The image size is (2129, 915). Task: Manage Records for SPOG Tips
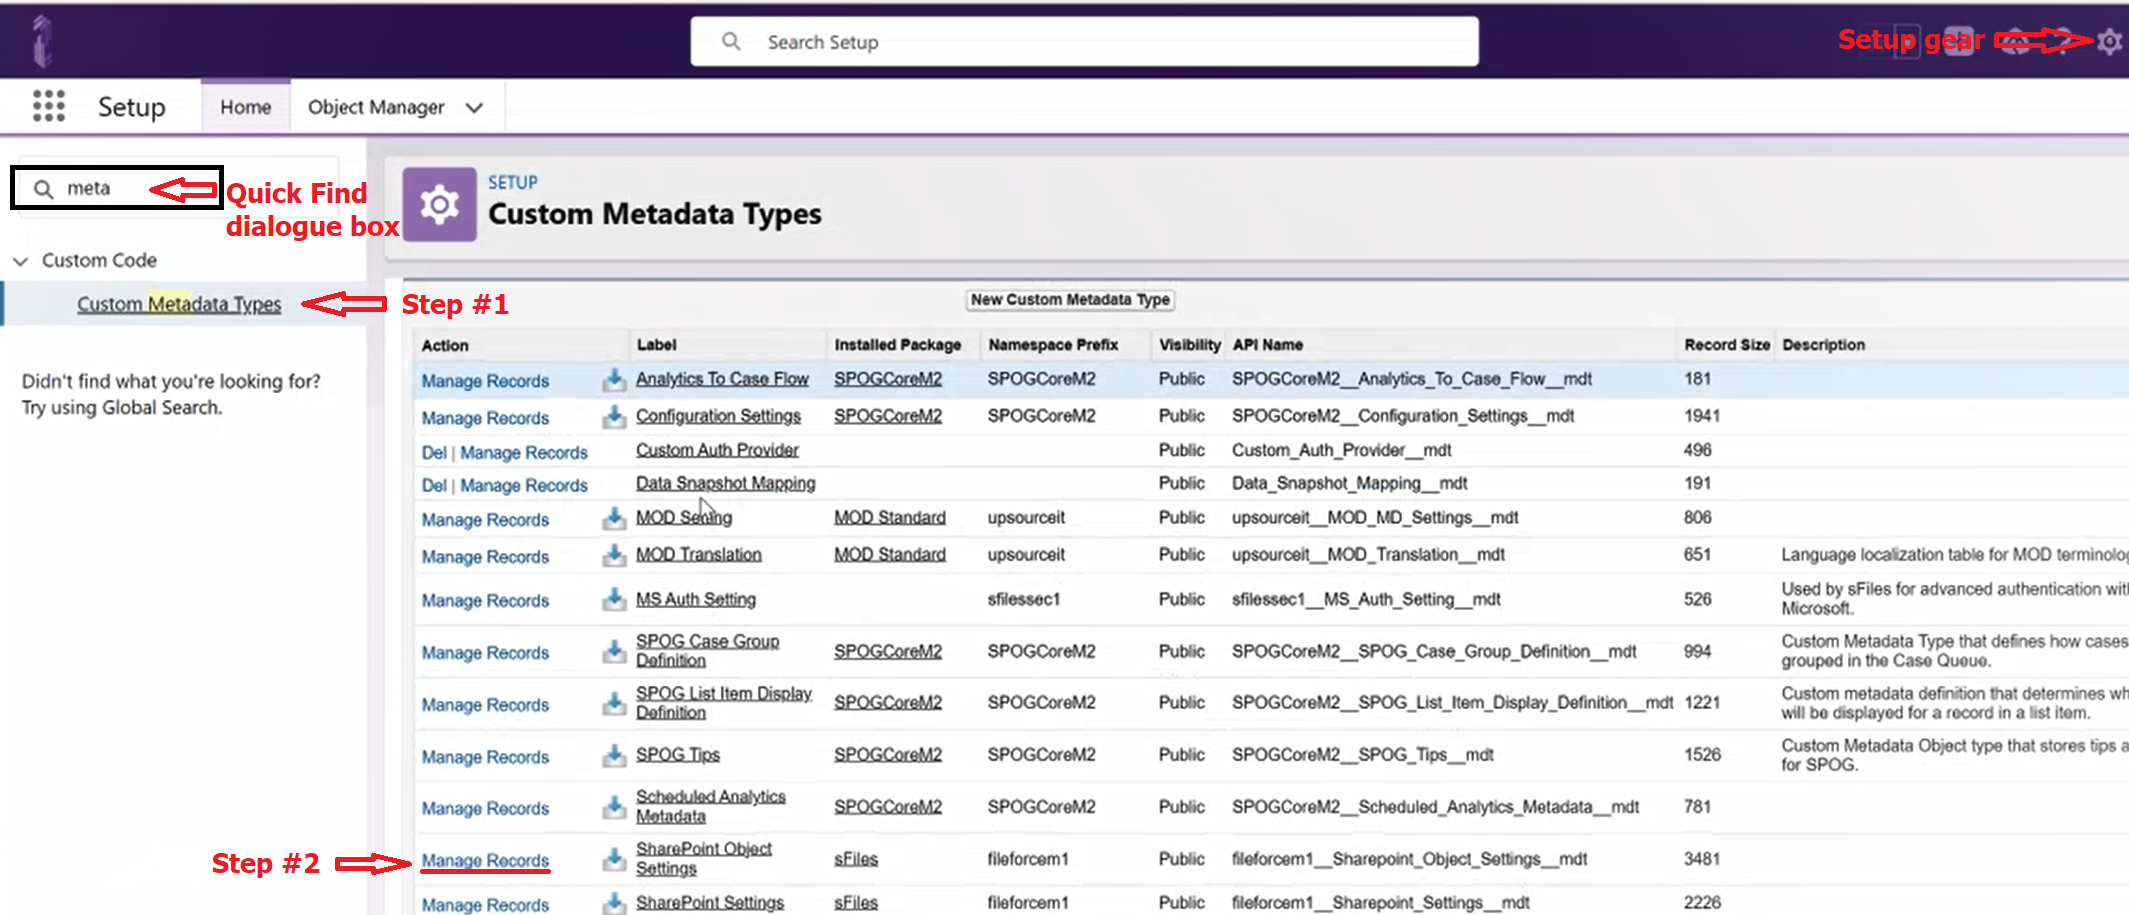(x=485, y=757)
